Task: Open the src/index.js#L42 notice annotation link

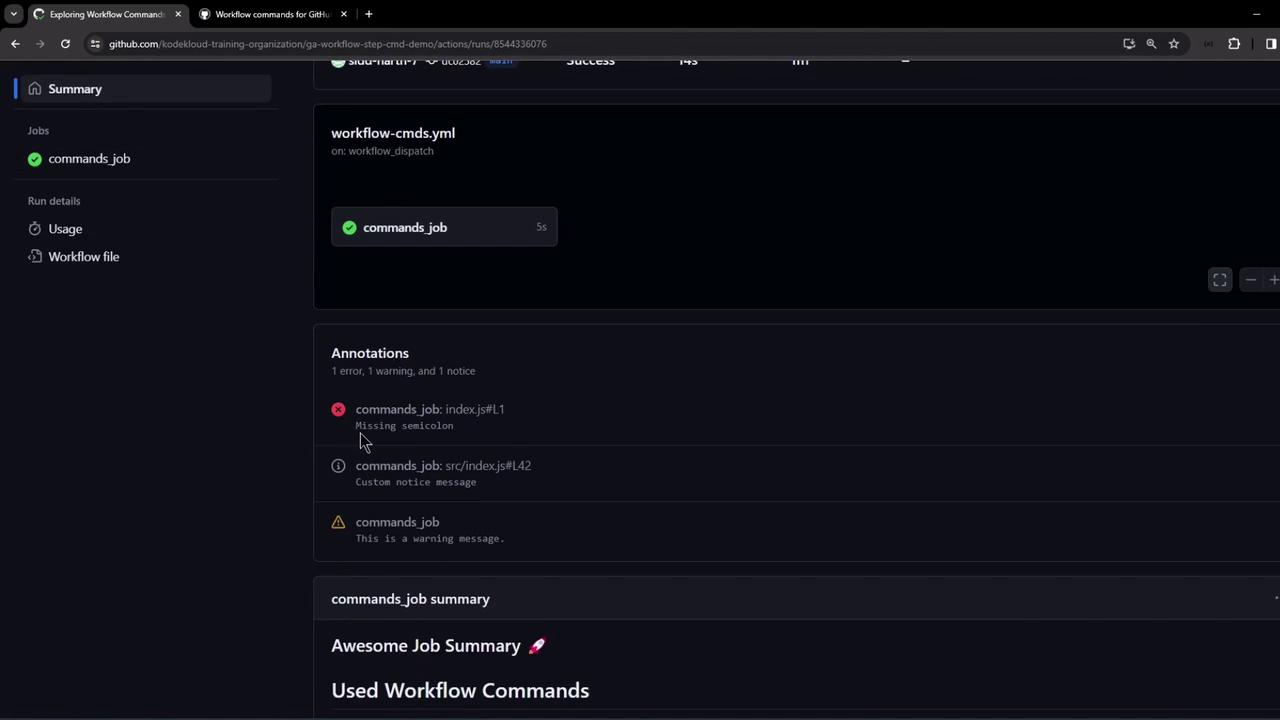Action: click(487, 466)
